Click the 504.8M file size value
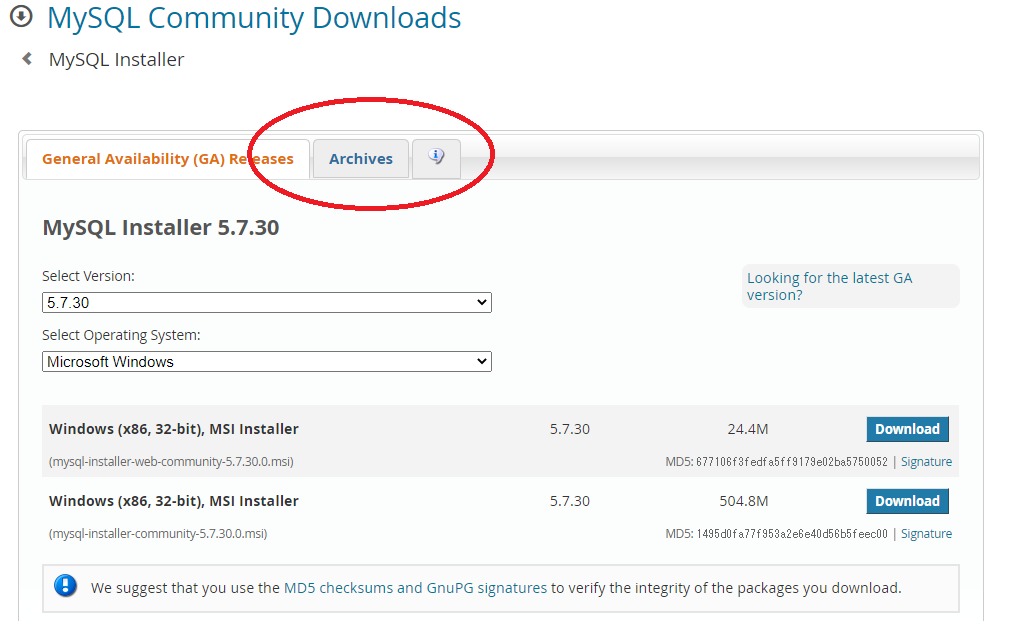Screen dimensions: 1025x621 744,501
